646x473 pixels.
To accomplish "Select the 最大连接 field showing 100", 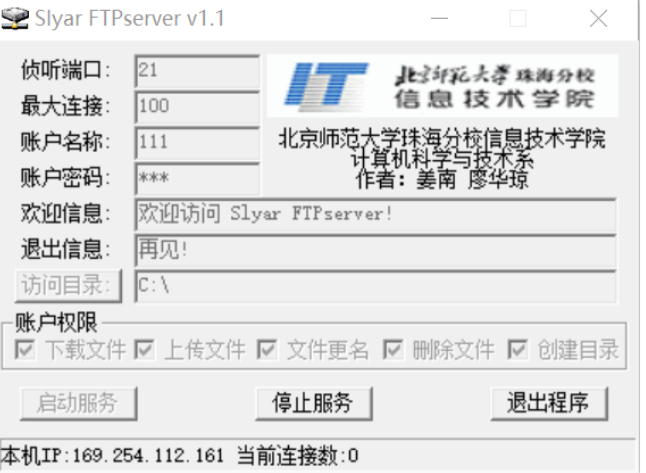I will click(x=197, y=107).
